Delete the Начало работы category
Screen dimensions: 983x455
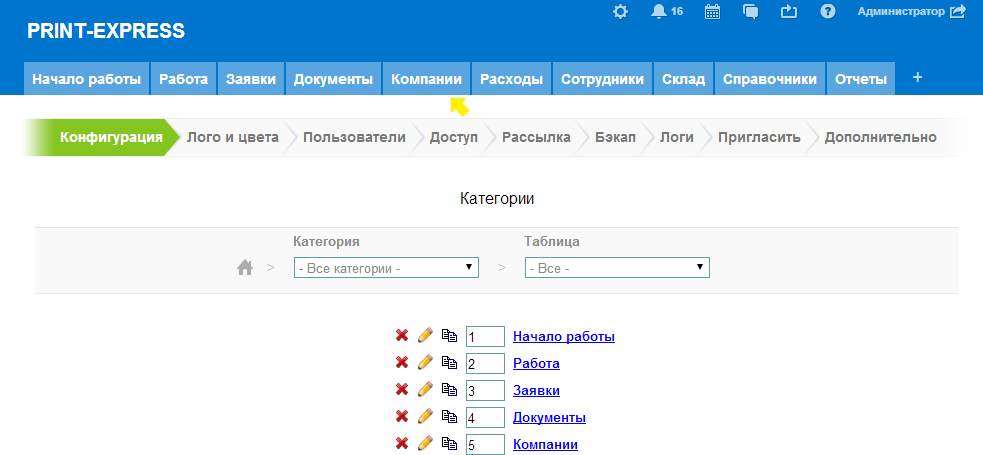click(x=402, y=336)
